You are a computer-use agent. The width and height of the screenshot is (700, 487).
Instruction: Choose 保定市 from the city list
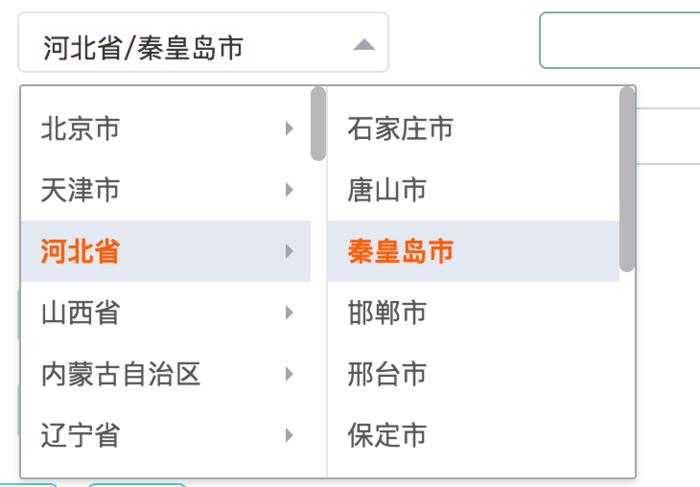[x=388, y=435]
